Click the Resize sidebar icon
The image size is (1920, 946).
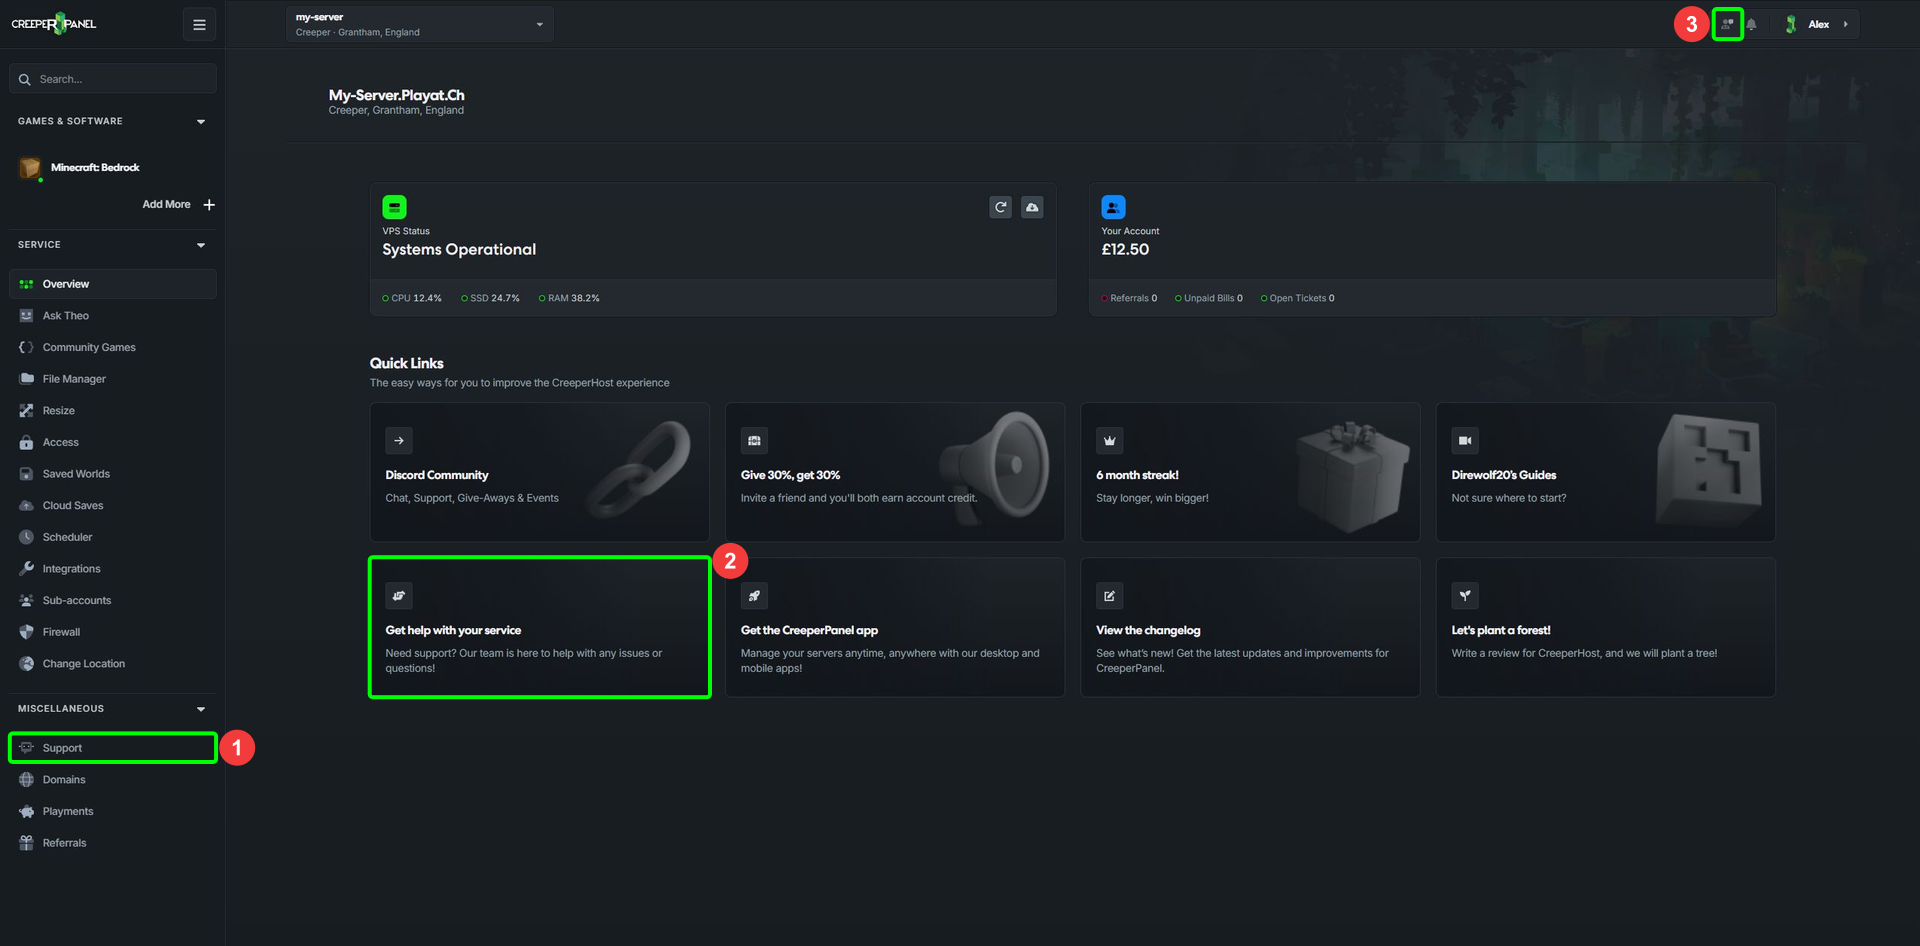(x=27, y=411)
